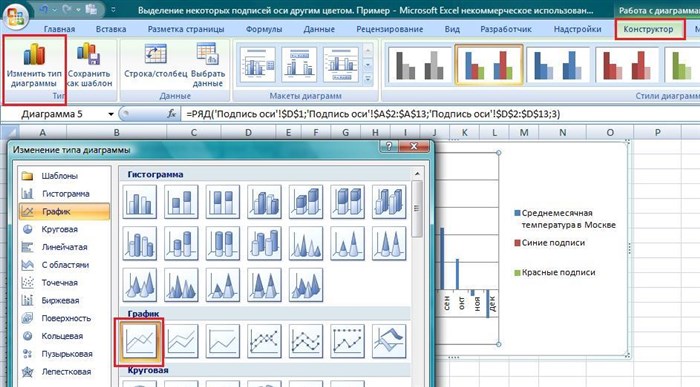Image resolution: width=700 pixels, height=387 pixels.
Task: Click Выбрать данные button
Action: (x=208, y=66)
